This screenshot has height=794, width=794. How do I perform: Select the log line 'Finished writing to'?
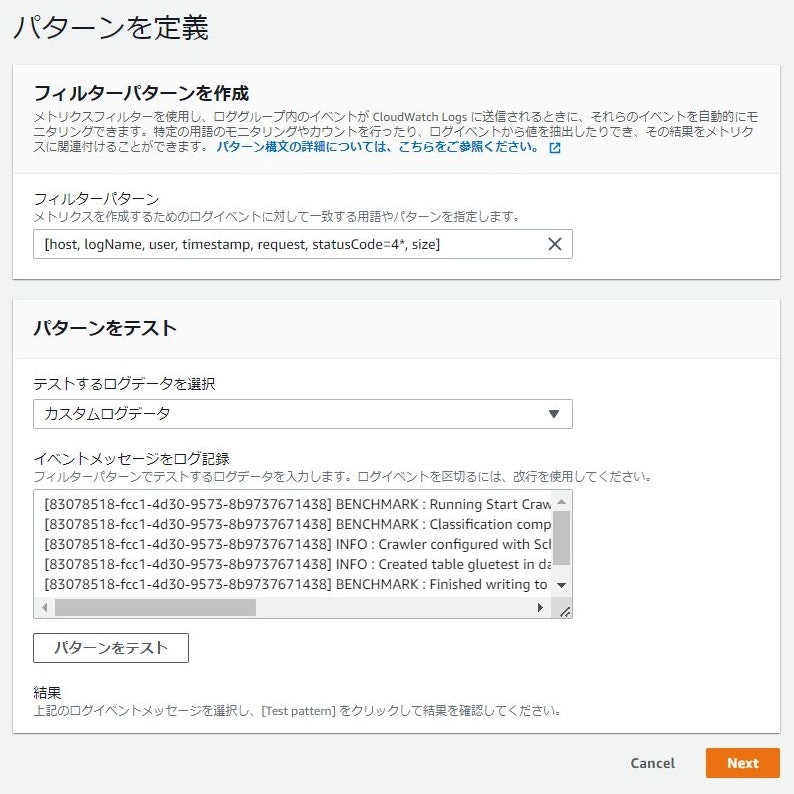(x=296, y=584)
